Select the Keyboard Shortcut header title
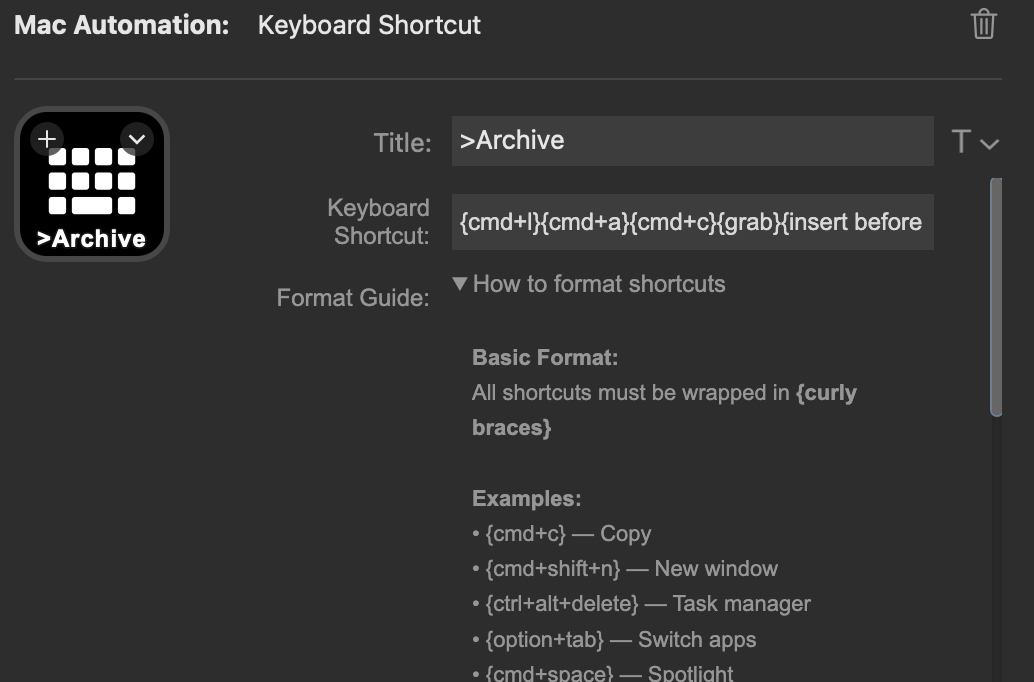 click(370, 25)
